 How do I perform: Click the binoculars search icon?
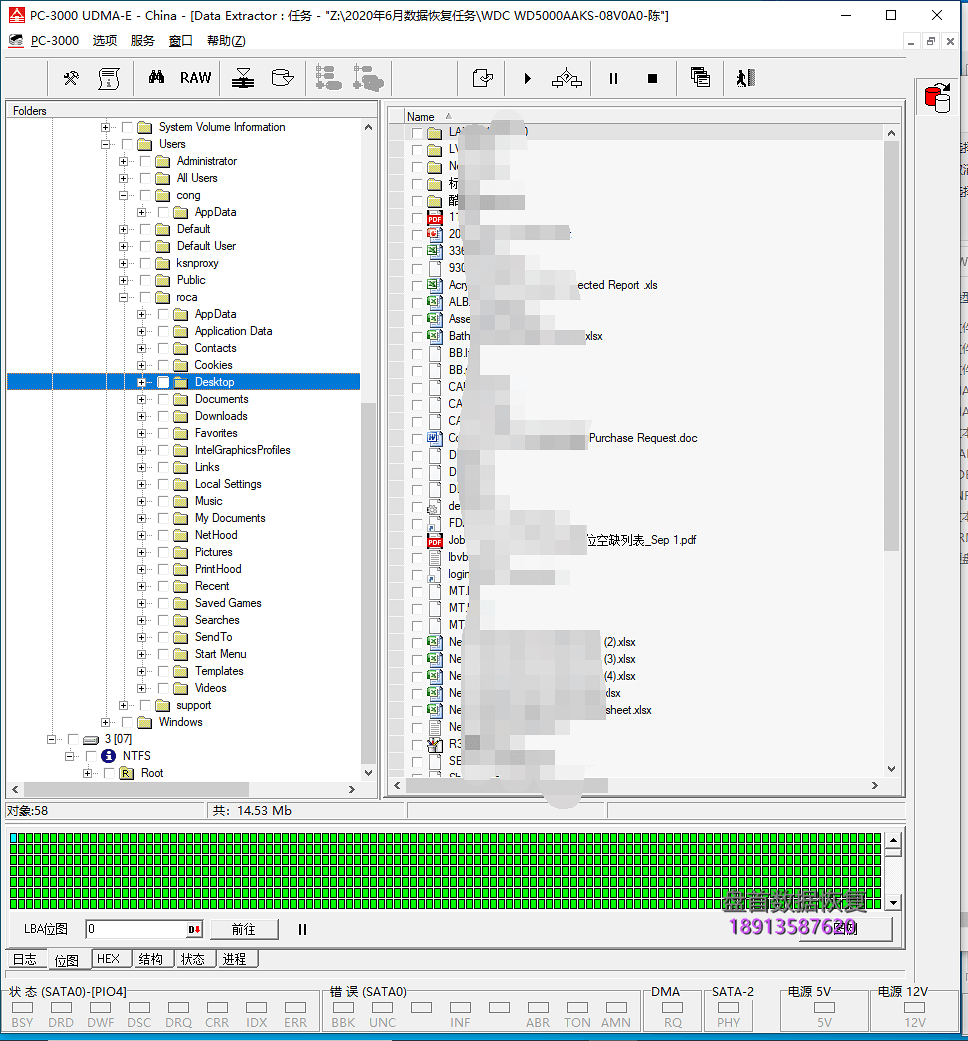coord(156,78)
